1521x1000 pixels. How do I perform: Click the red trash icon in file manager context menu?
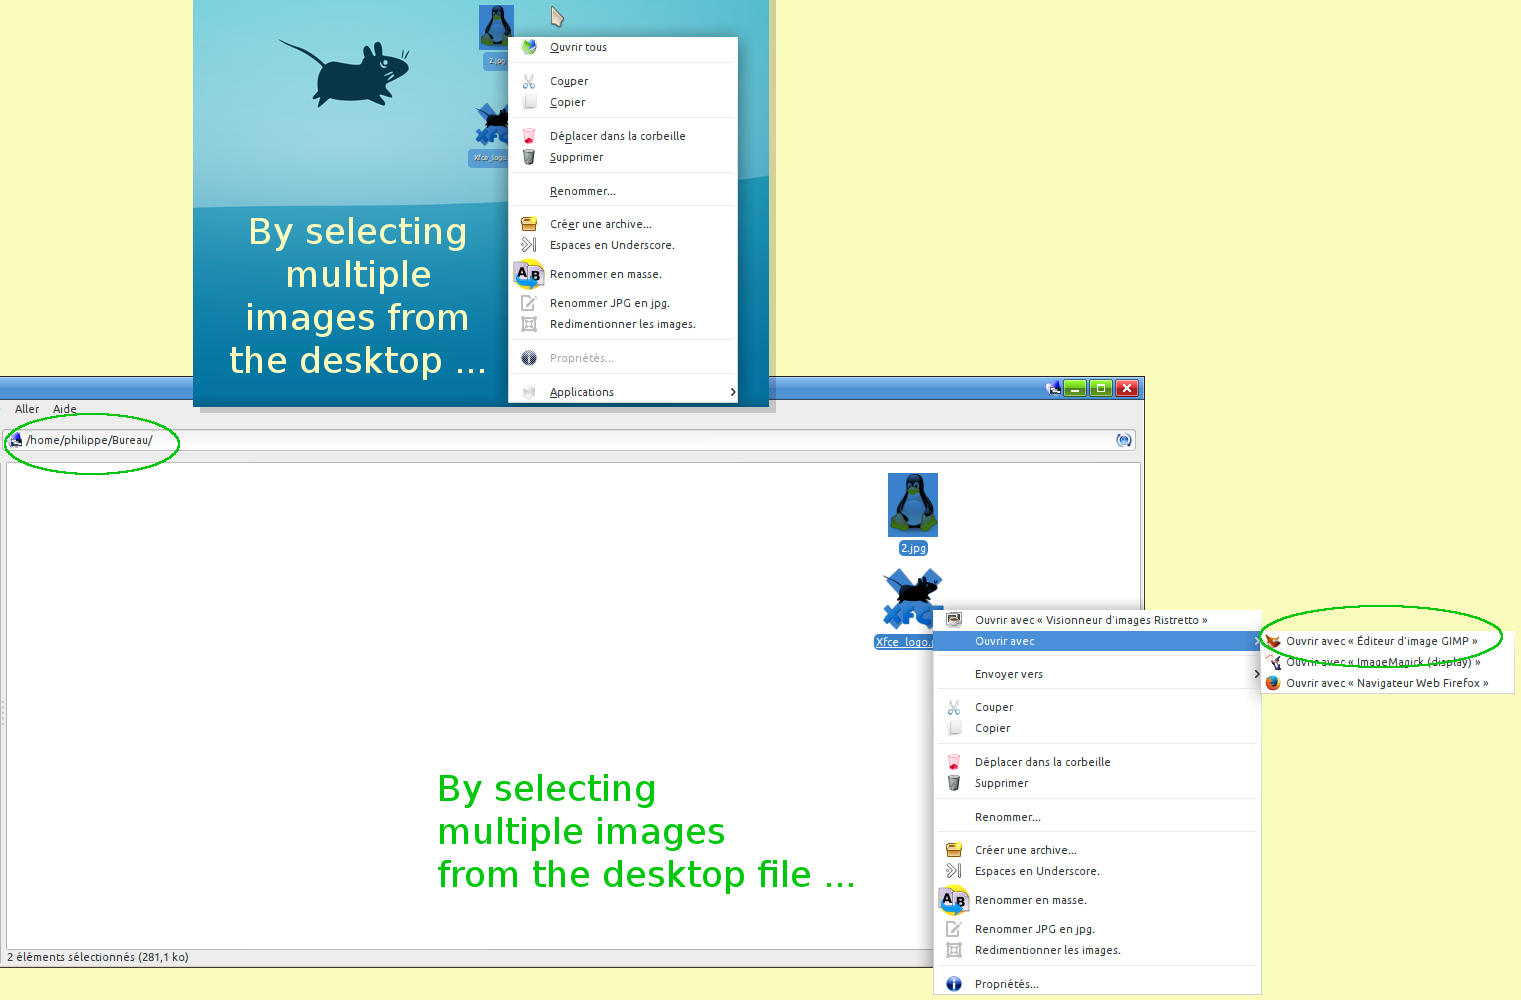click(x=954, y=762)
